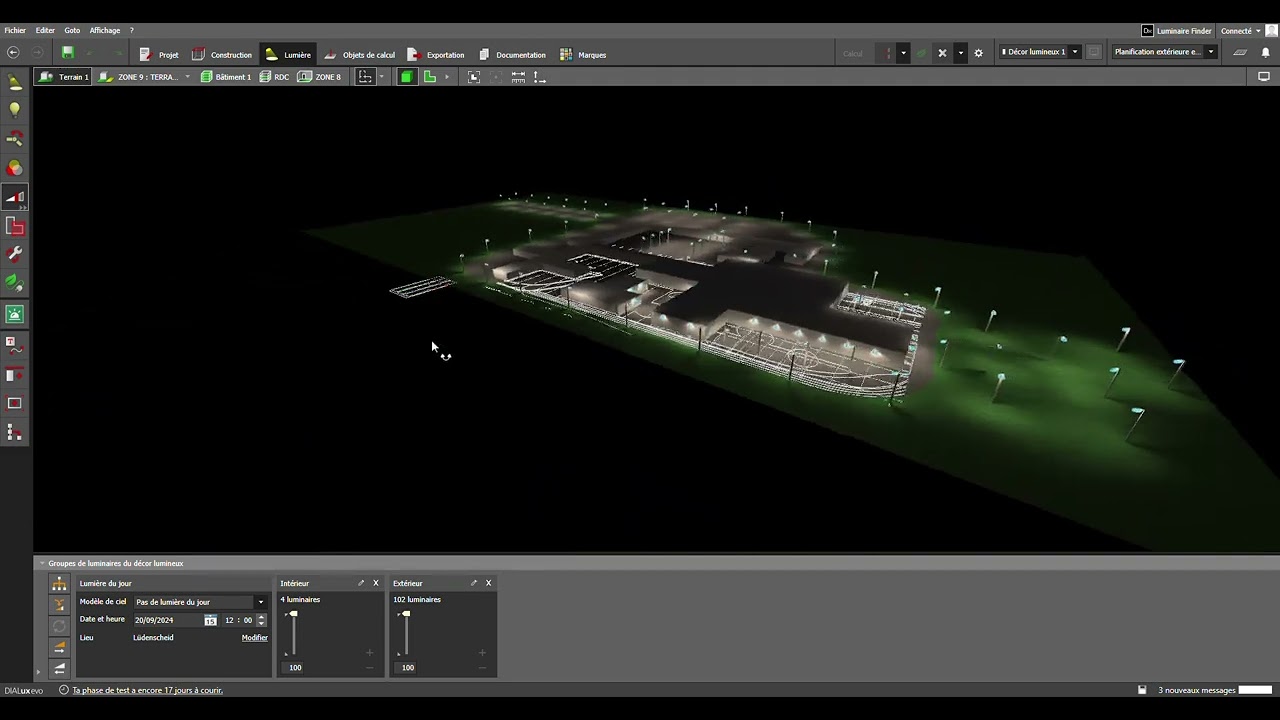Select ZONE 8 in the breadcrumb
1280x720 pixels.
pyautogui.click(x=319, y=77)
